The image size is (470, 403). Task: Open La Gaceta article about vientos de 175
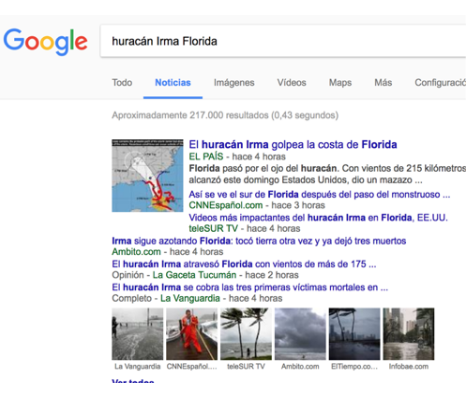(x=244, y=264)
